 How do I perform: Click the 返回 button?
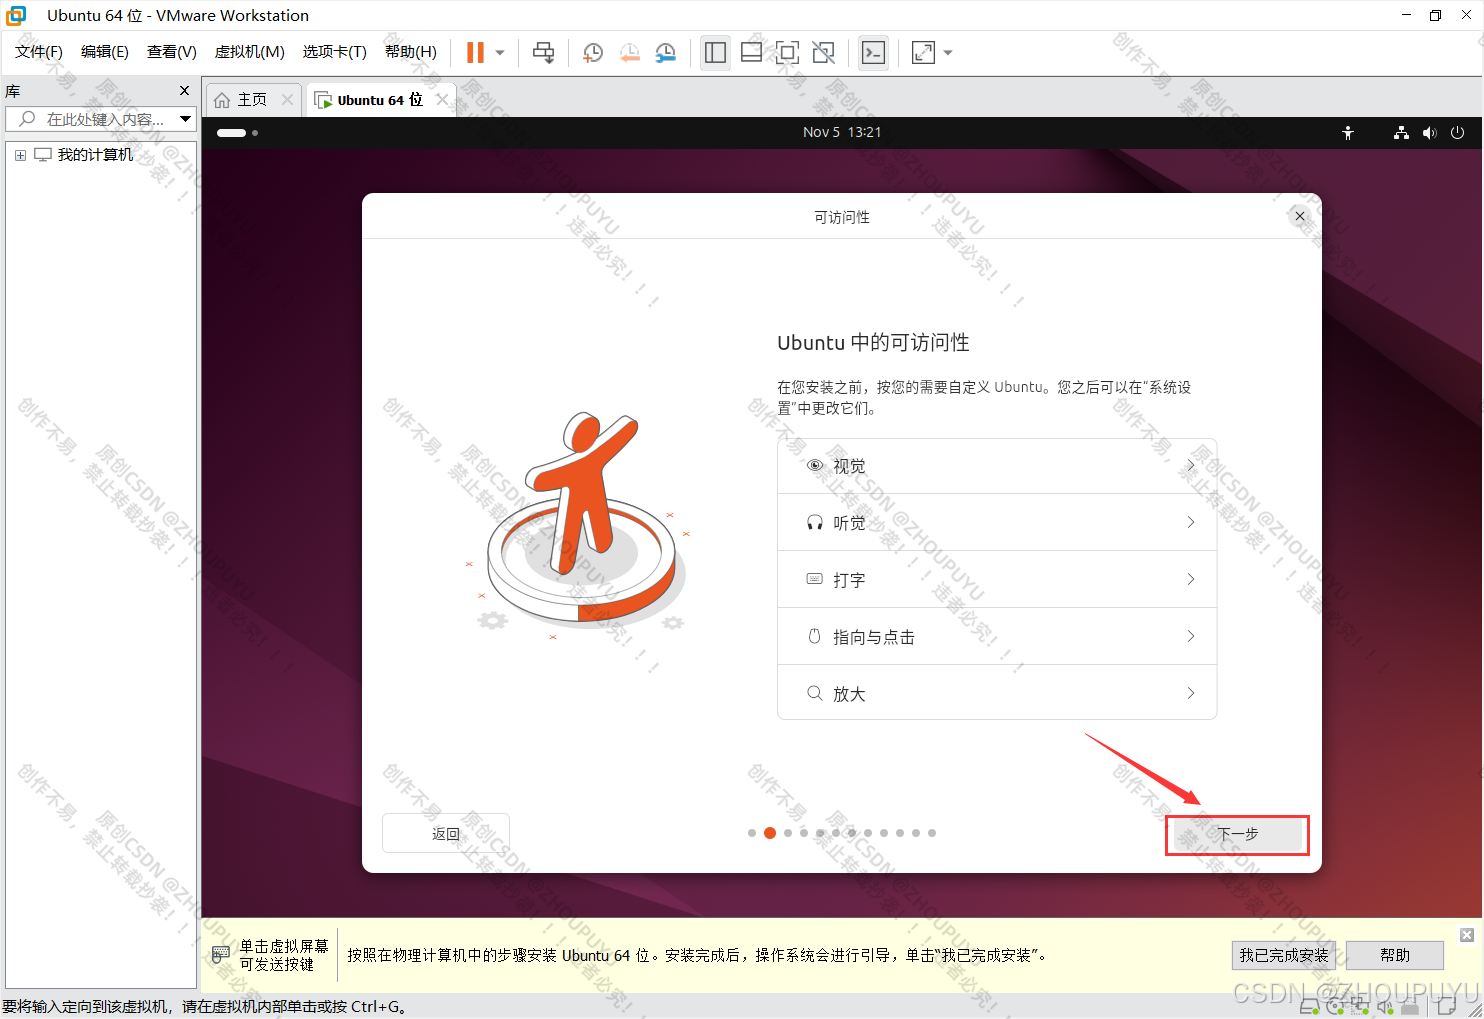[x=446, y=833]
